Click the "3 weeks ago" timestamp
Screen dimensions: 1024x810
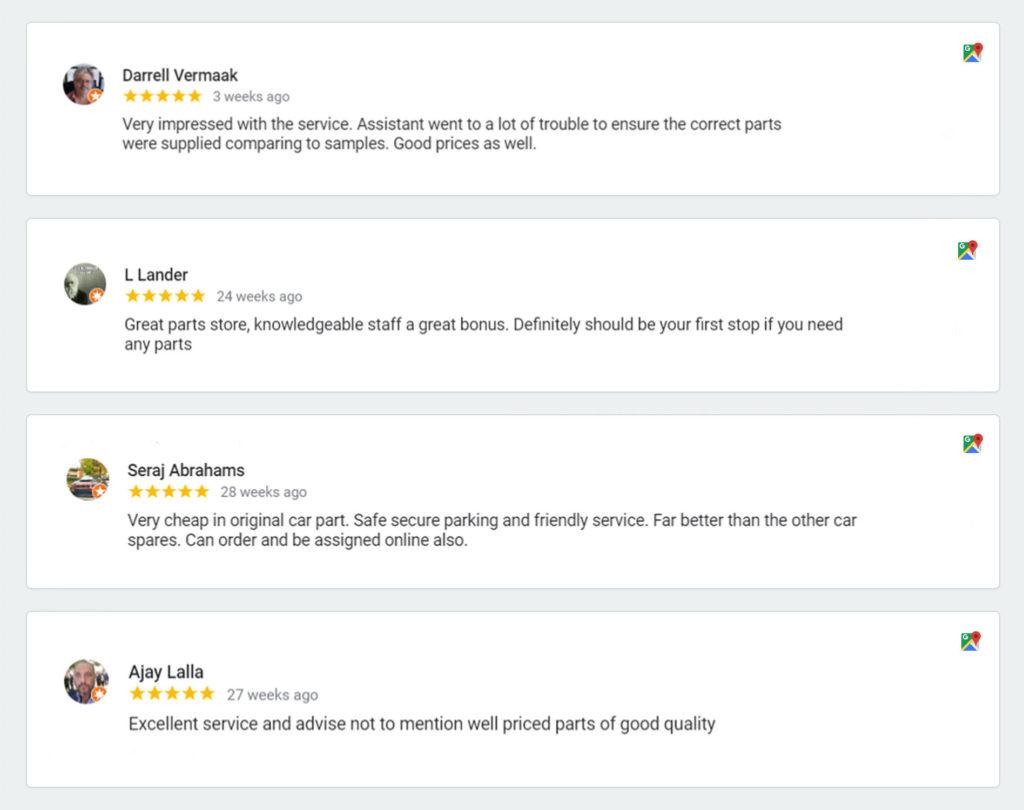click(251, 97)
